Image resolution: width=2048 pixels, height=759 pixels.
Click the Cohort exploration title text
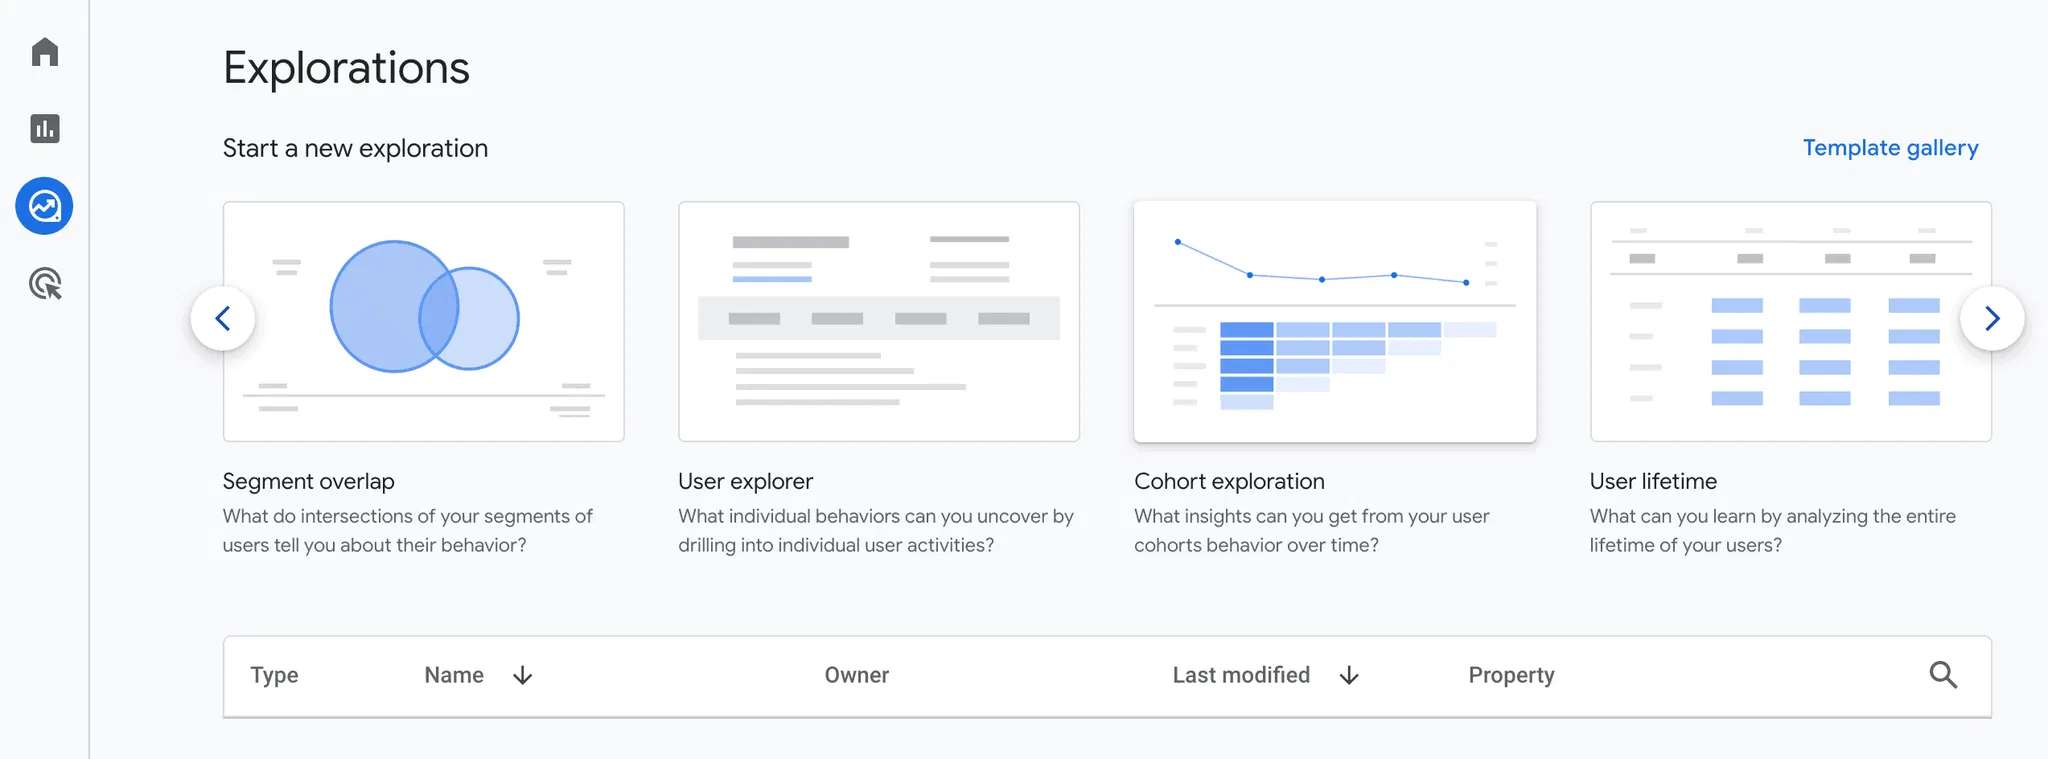[x=1229, y=481]
